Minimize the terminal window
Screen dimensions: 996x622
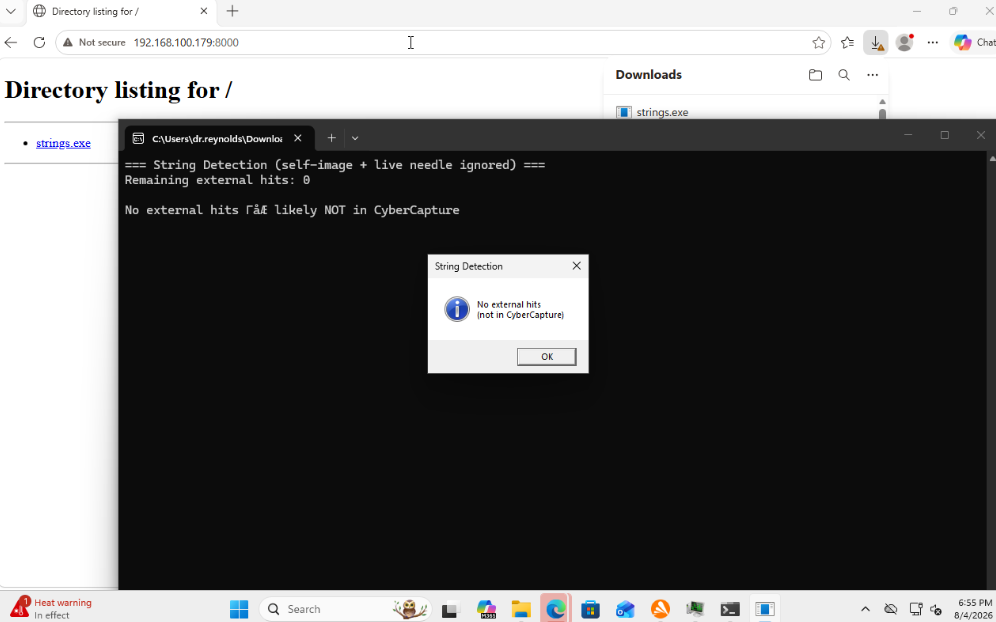click(x=908, y=135)
